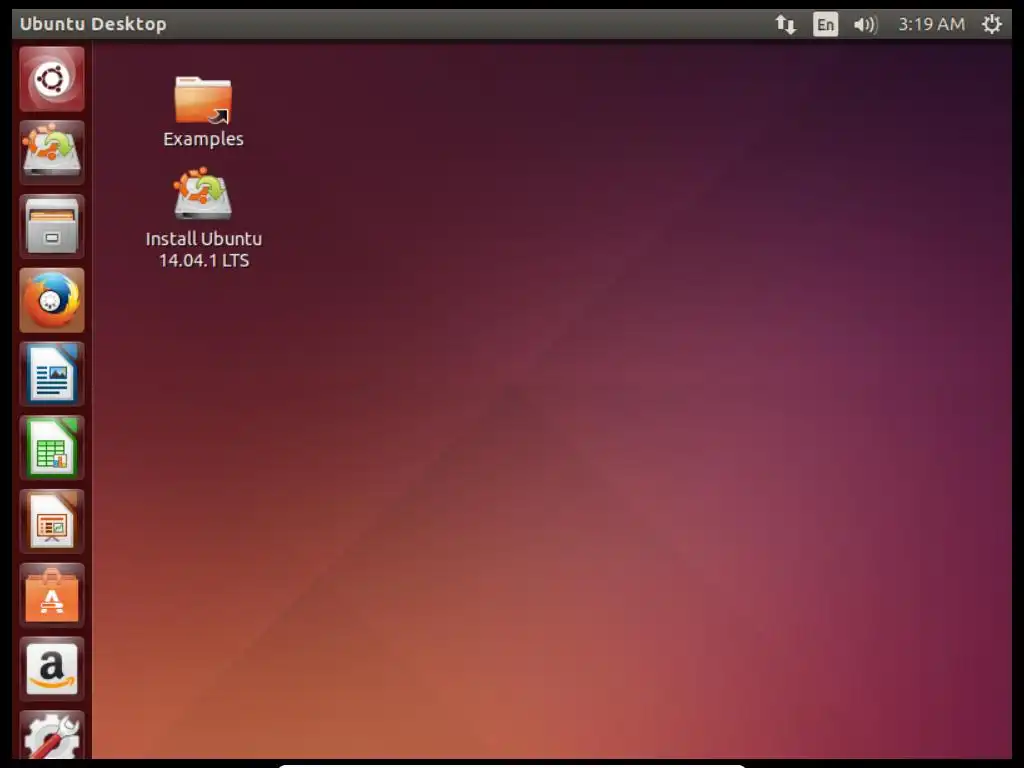This screenshot has width=1024, height=768.
Task: Open Ubuntu Software Center
Action: [x=52, y=596]
